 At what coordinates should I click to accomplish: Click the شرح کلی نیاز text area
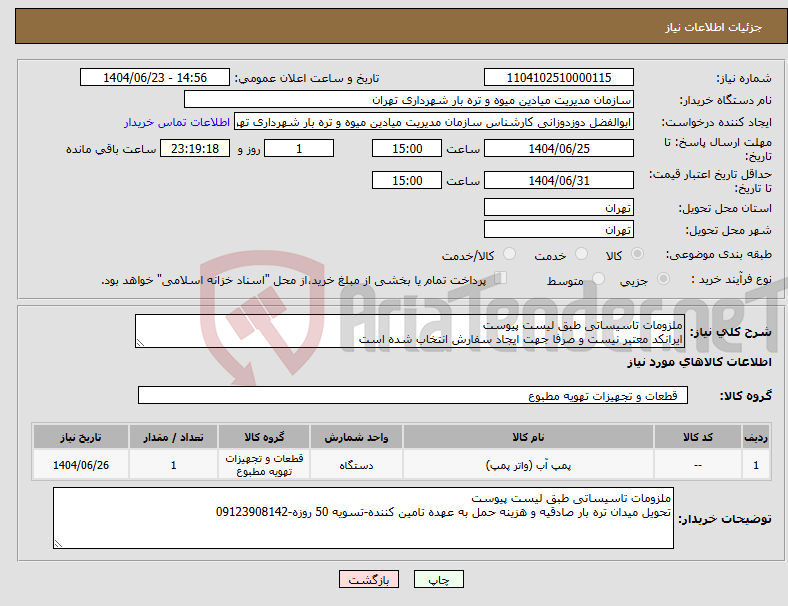pos(410,331)
